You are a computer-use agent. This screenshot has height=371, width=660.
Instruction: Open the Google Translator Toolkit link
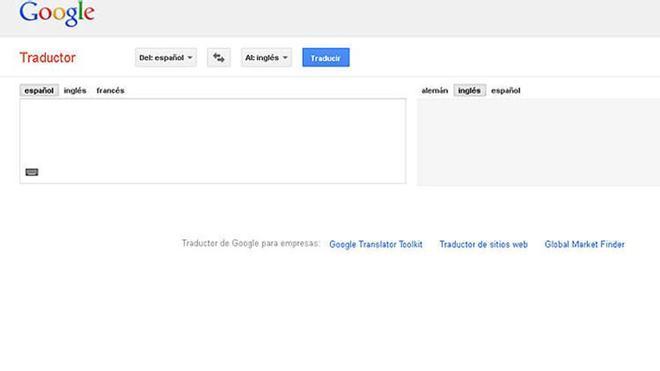click(375, 244)
